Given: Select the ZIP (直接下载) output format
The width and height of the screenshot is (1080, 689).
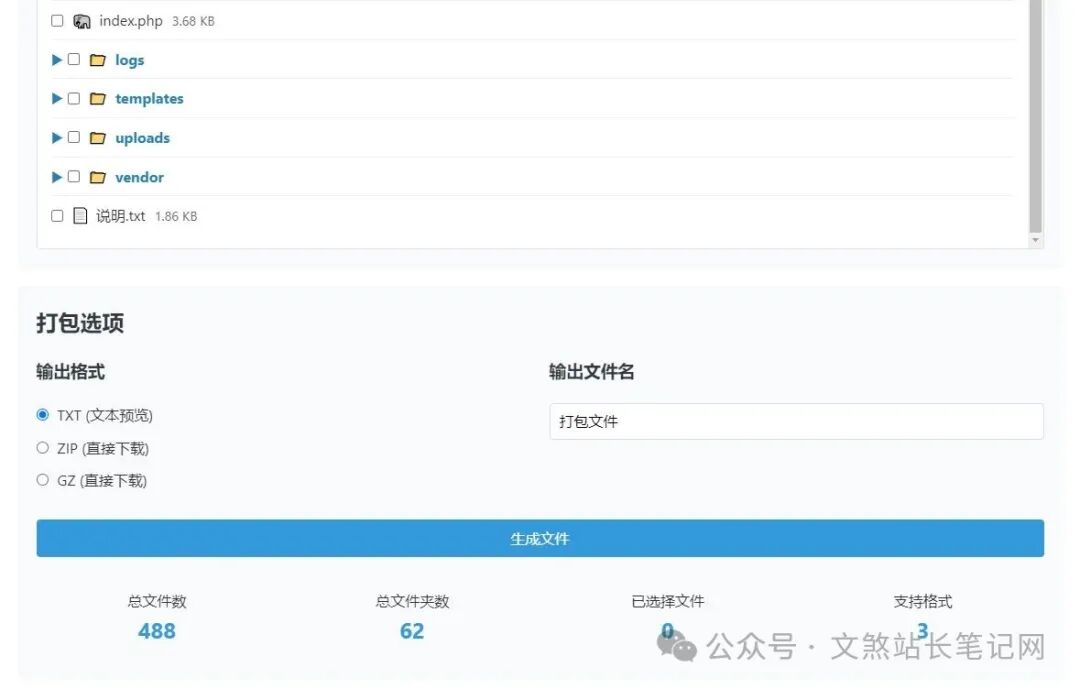Looking at the screenshot, I should pos(42,447).
